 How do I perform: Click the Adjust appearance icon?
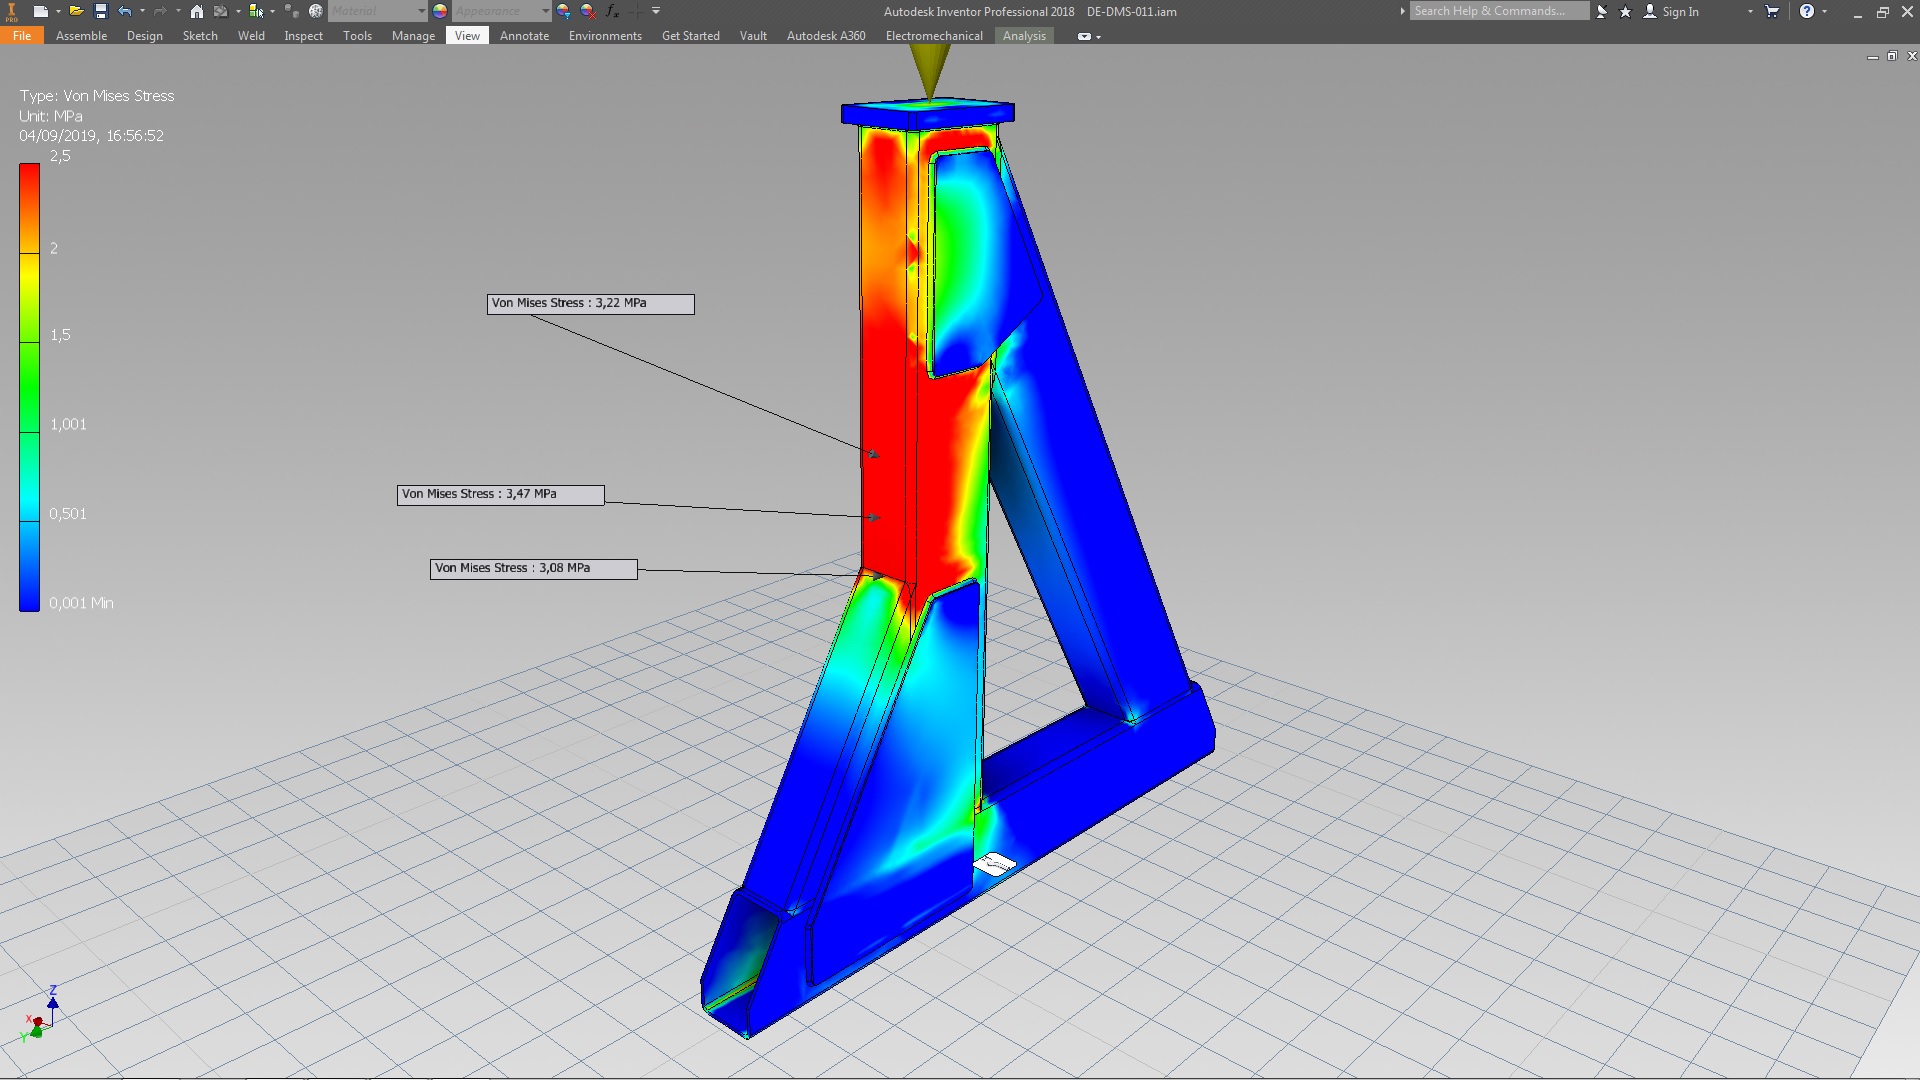point(564,11)
